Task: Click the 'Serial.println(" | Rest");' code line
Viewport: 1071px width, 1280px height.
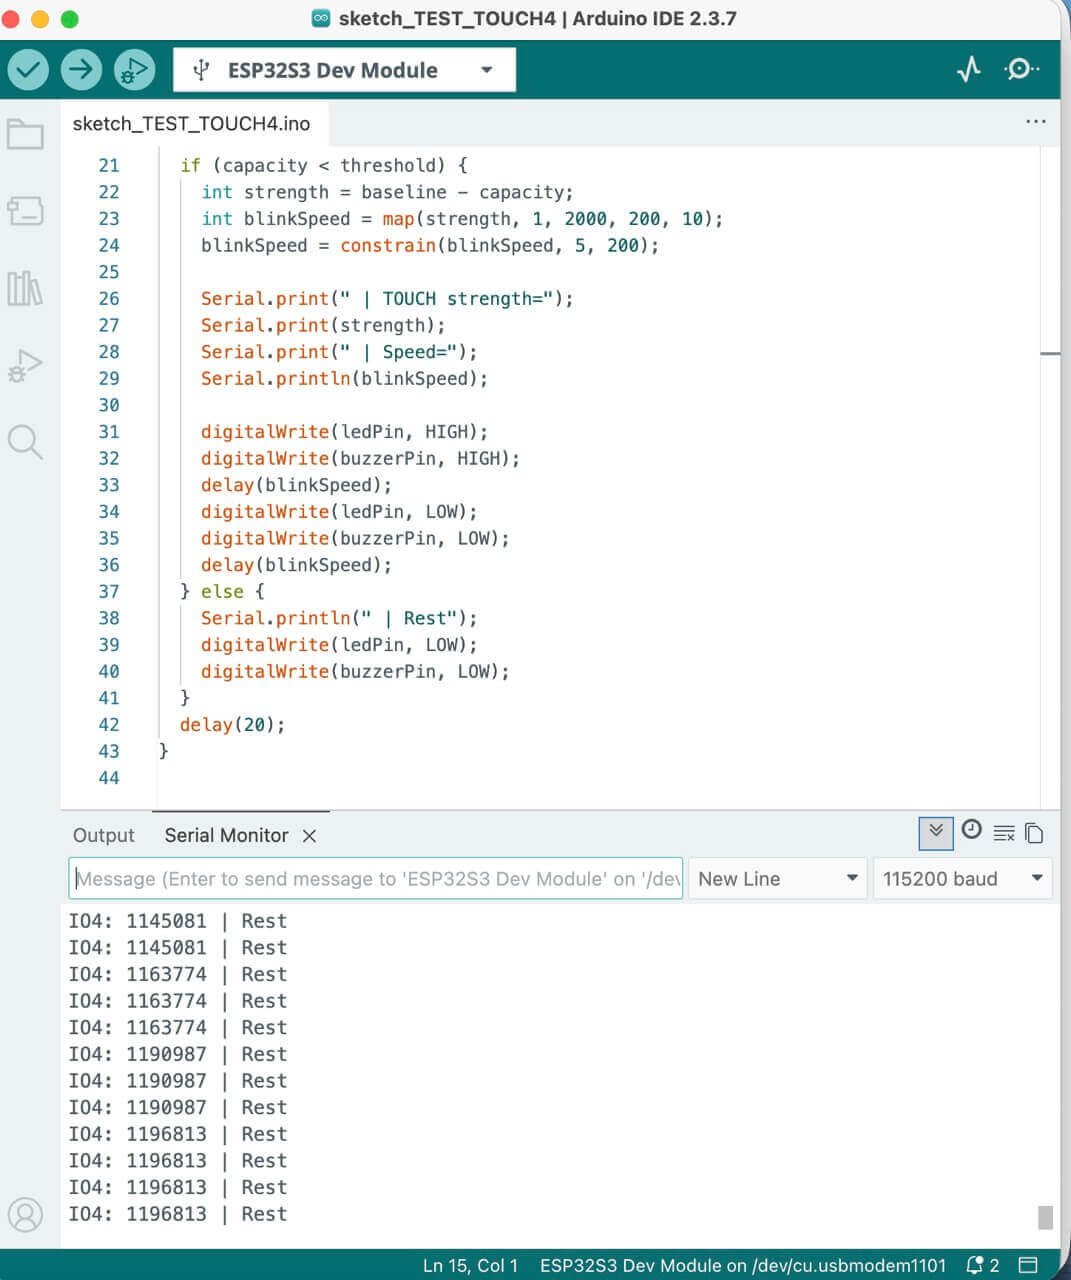Action: coord(339,619)
